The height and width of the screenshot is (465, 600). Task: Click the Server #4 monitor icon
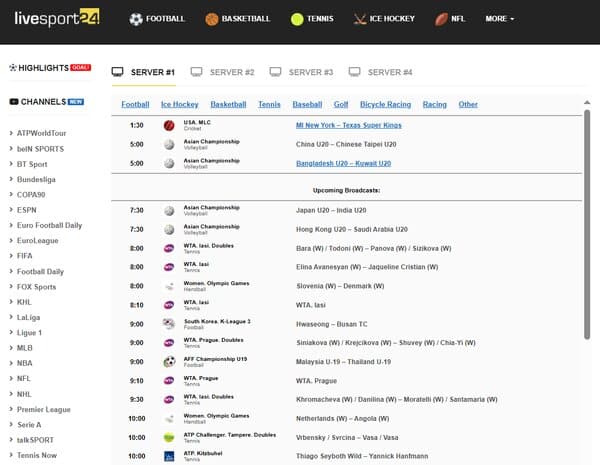tap(354, 72)
